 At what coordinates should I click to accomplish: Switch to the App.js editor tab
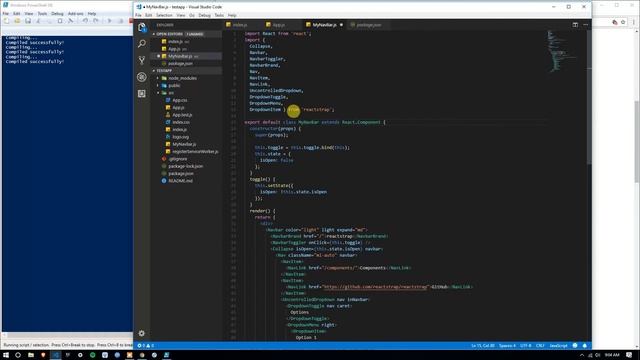pos(279,25)
